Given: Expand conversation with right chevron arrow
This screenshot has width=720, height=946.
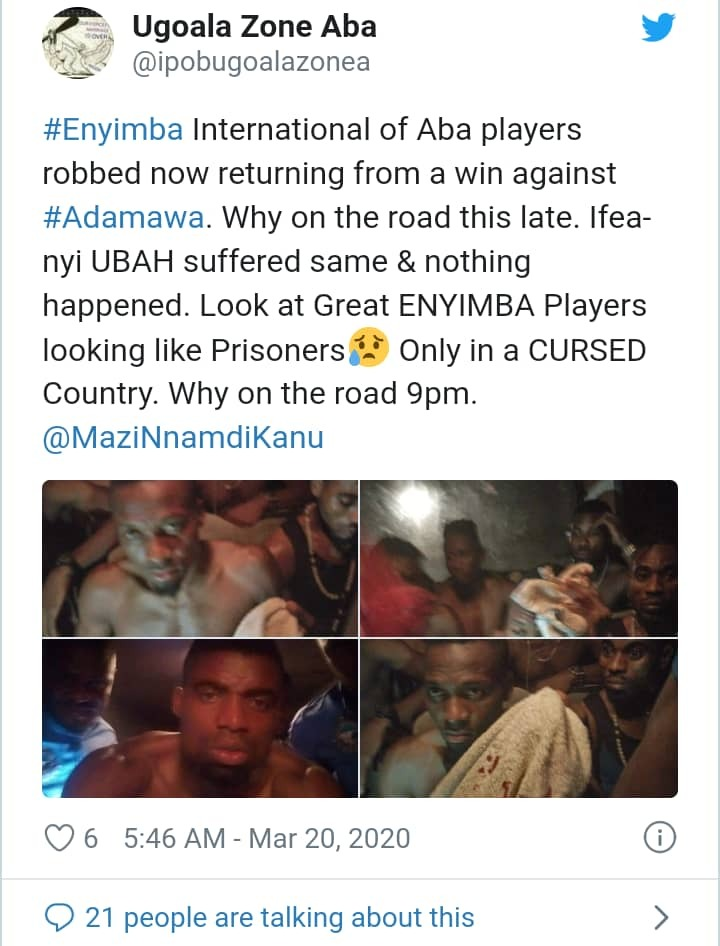Looking at the screenshot, I should point(661,917).
